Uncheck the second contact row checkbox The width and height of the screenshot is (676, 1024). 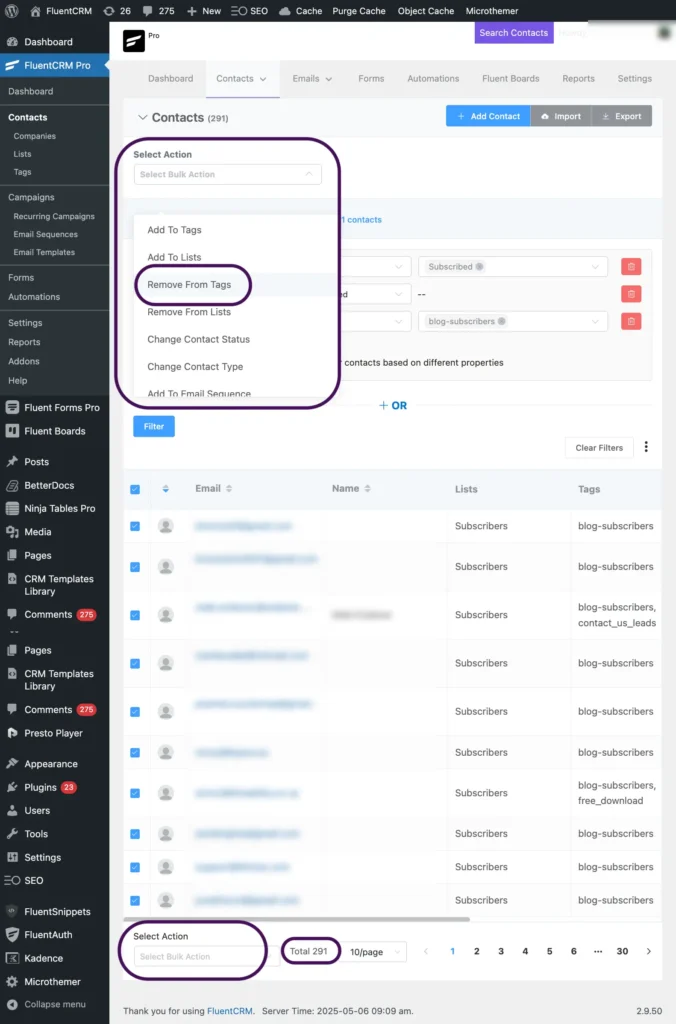coord(135,567)
